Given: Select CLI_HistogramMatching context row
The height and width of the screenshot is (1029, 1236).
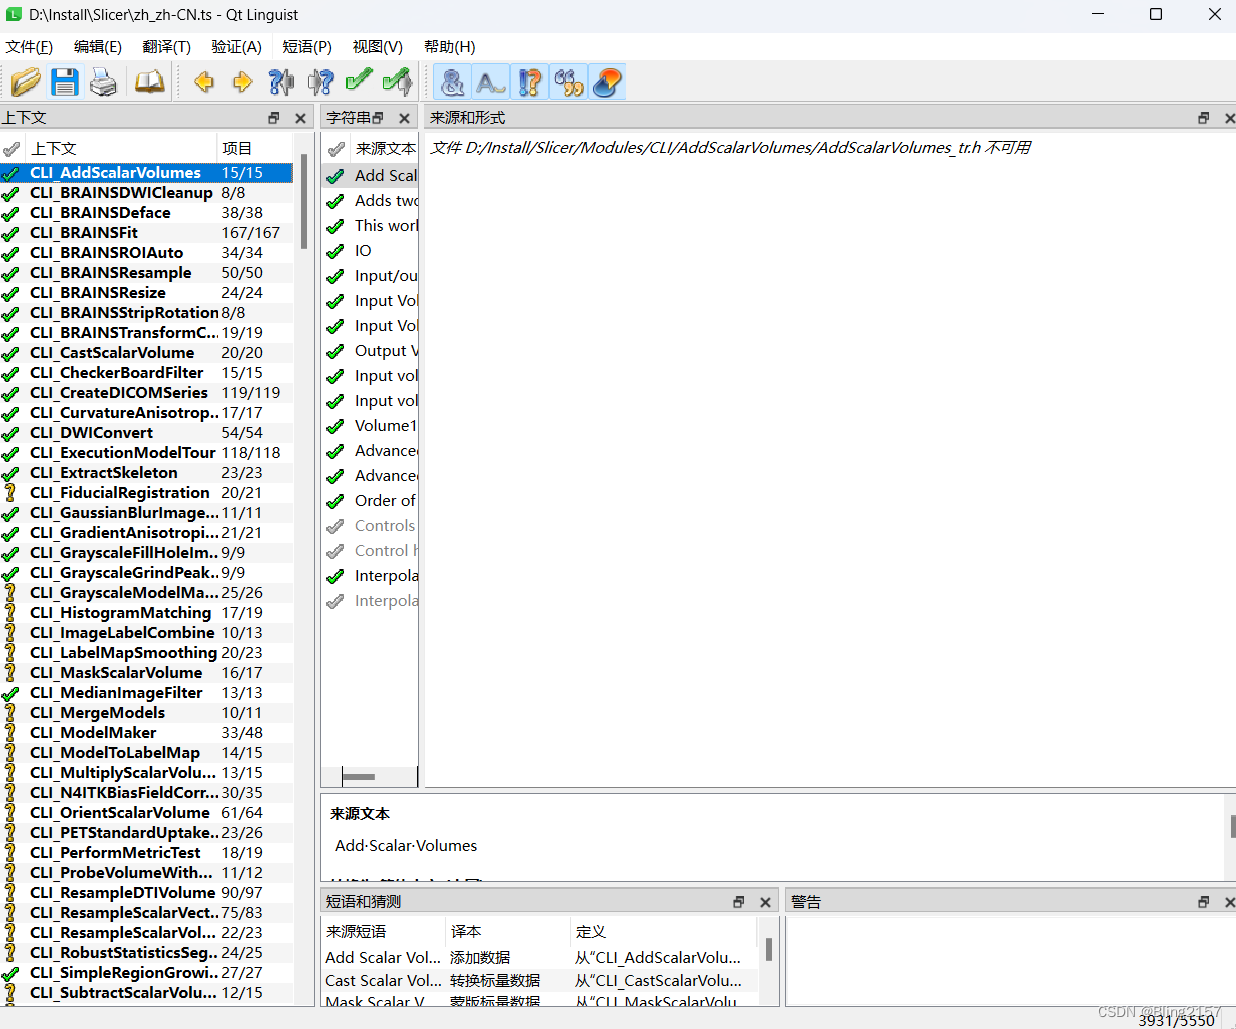Looking at the screenshot, I should (x=147, y=613).
